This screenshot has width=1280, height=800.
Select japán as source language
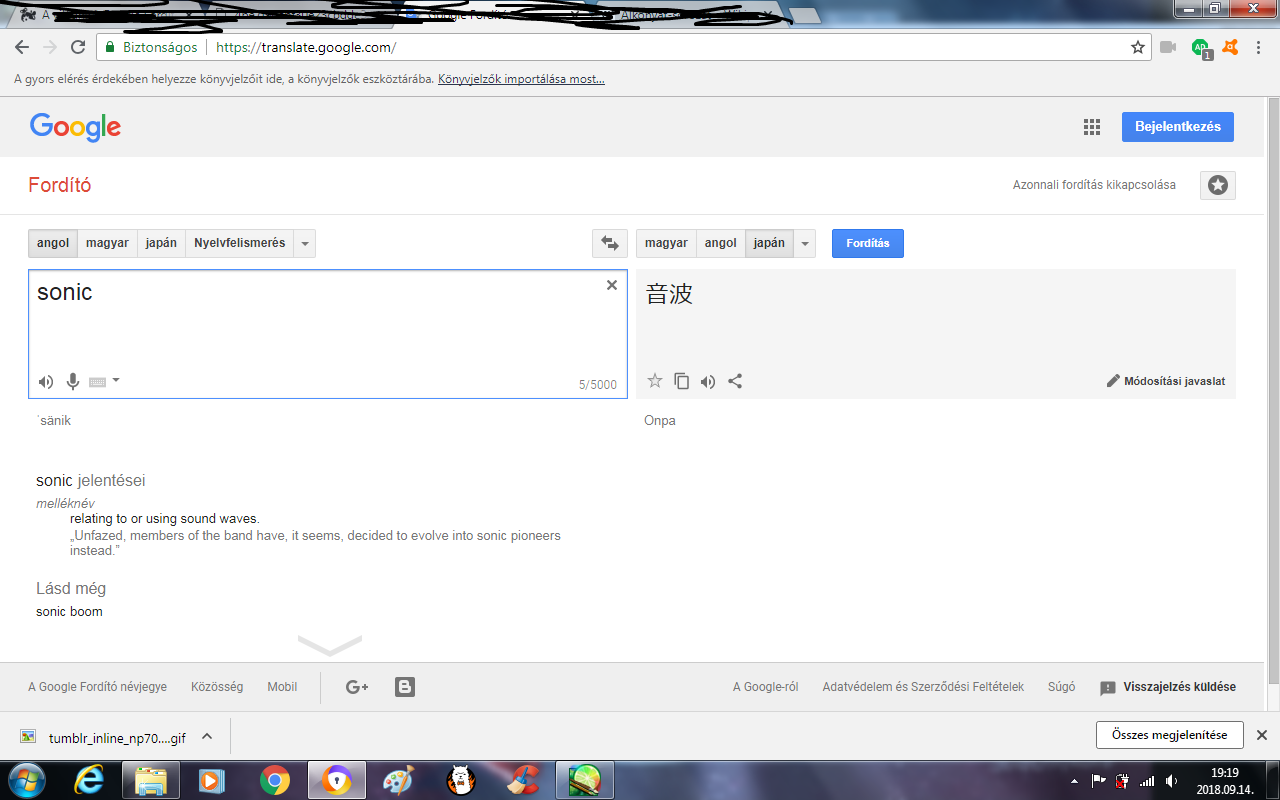161,243
